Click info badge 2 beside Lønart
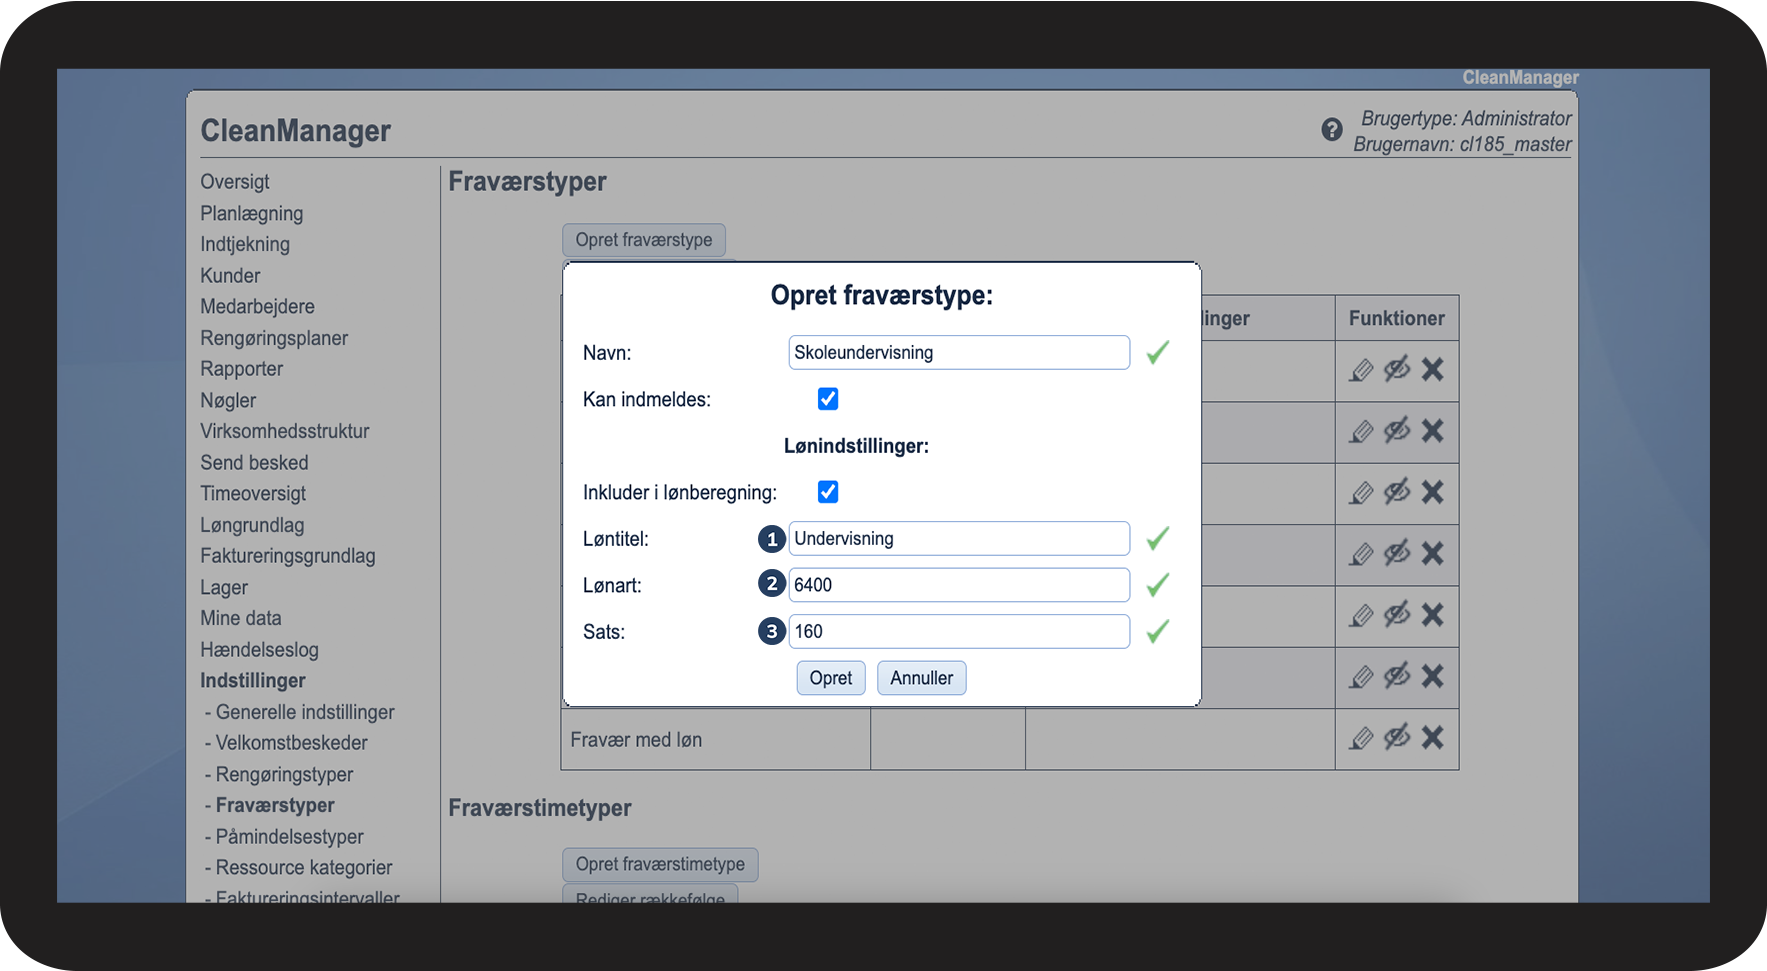This screenshot has width=1767, height=971. (771, 584)
